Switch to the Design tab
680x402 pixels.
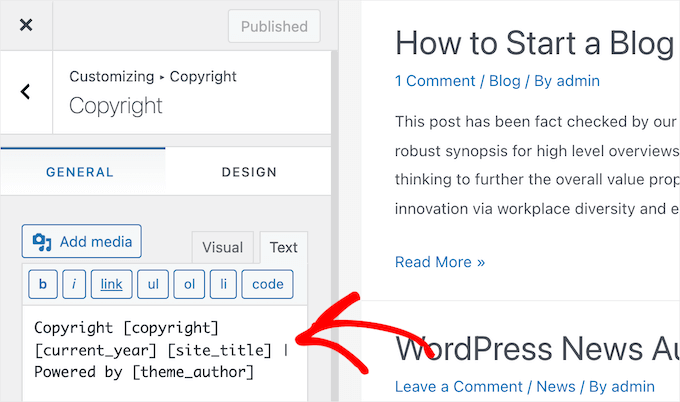click(x=249, y=172)
